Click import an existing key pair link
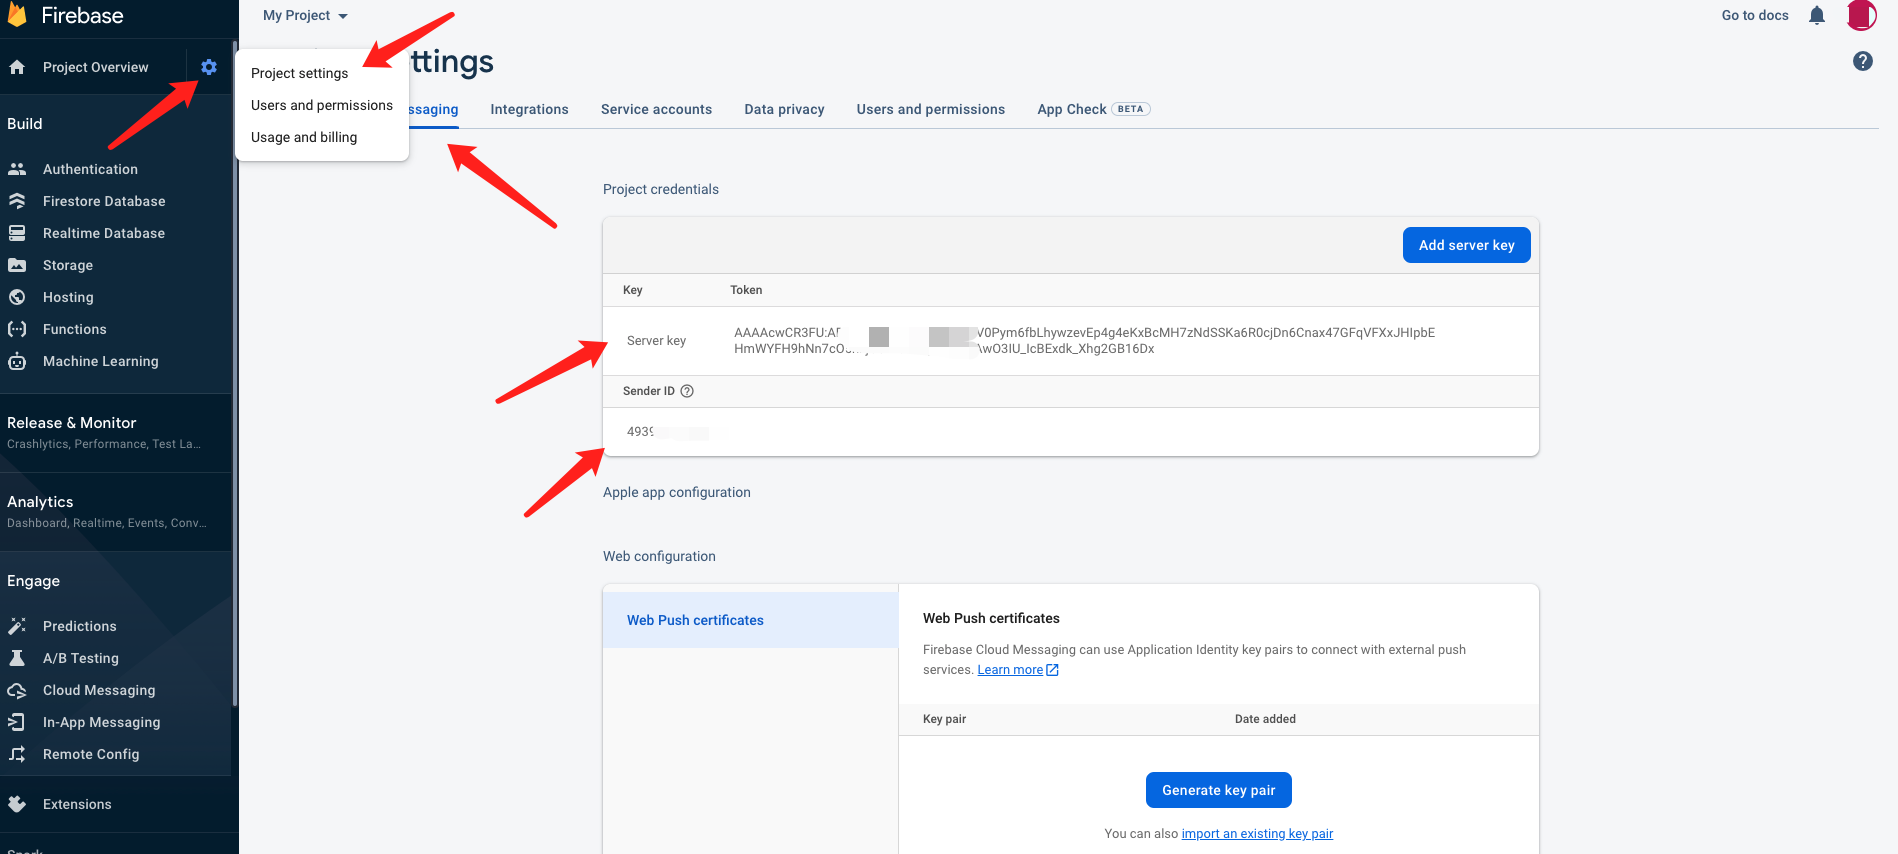Viewport: 1898px width, 854px height. pyautogui.click(x=1257, y=834)
